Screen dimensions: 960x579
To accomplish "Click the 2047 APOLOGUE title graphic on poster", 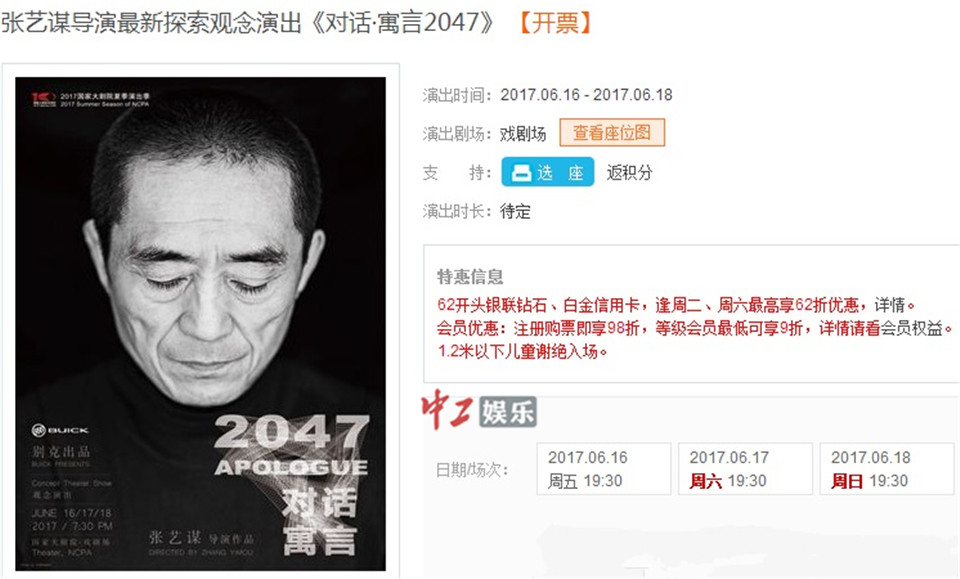I will (x=292, y=445).
